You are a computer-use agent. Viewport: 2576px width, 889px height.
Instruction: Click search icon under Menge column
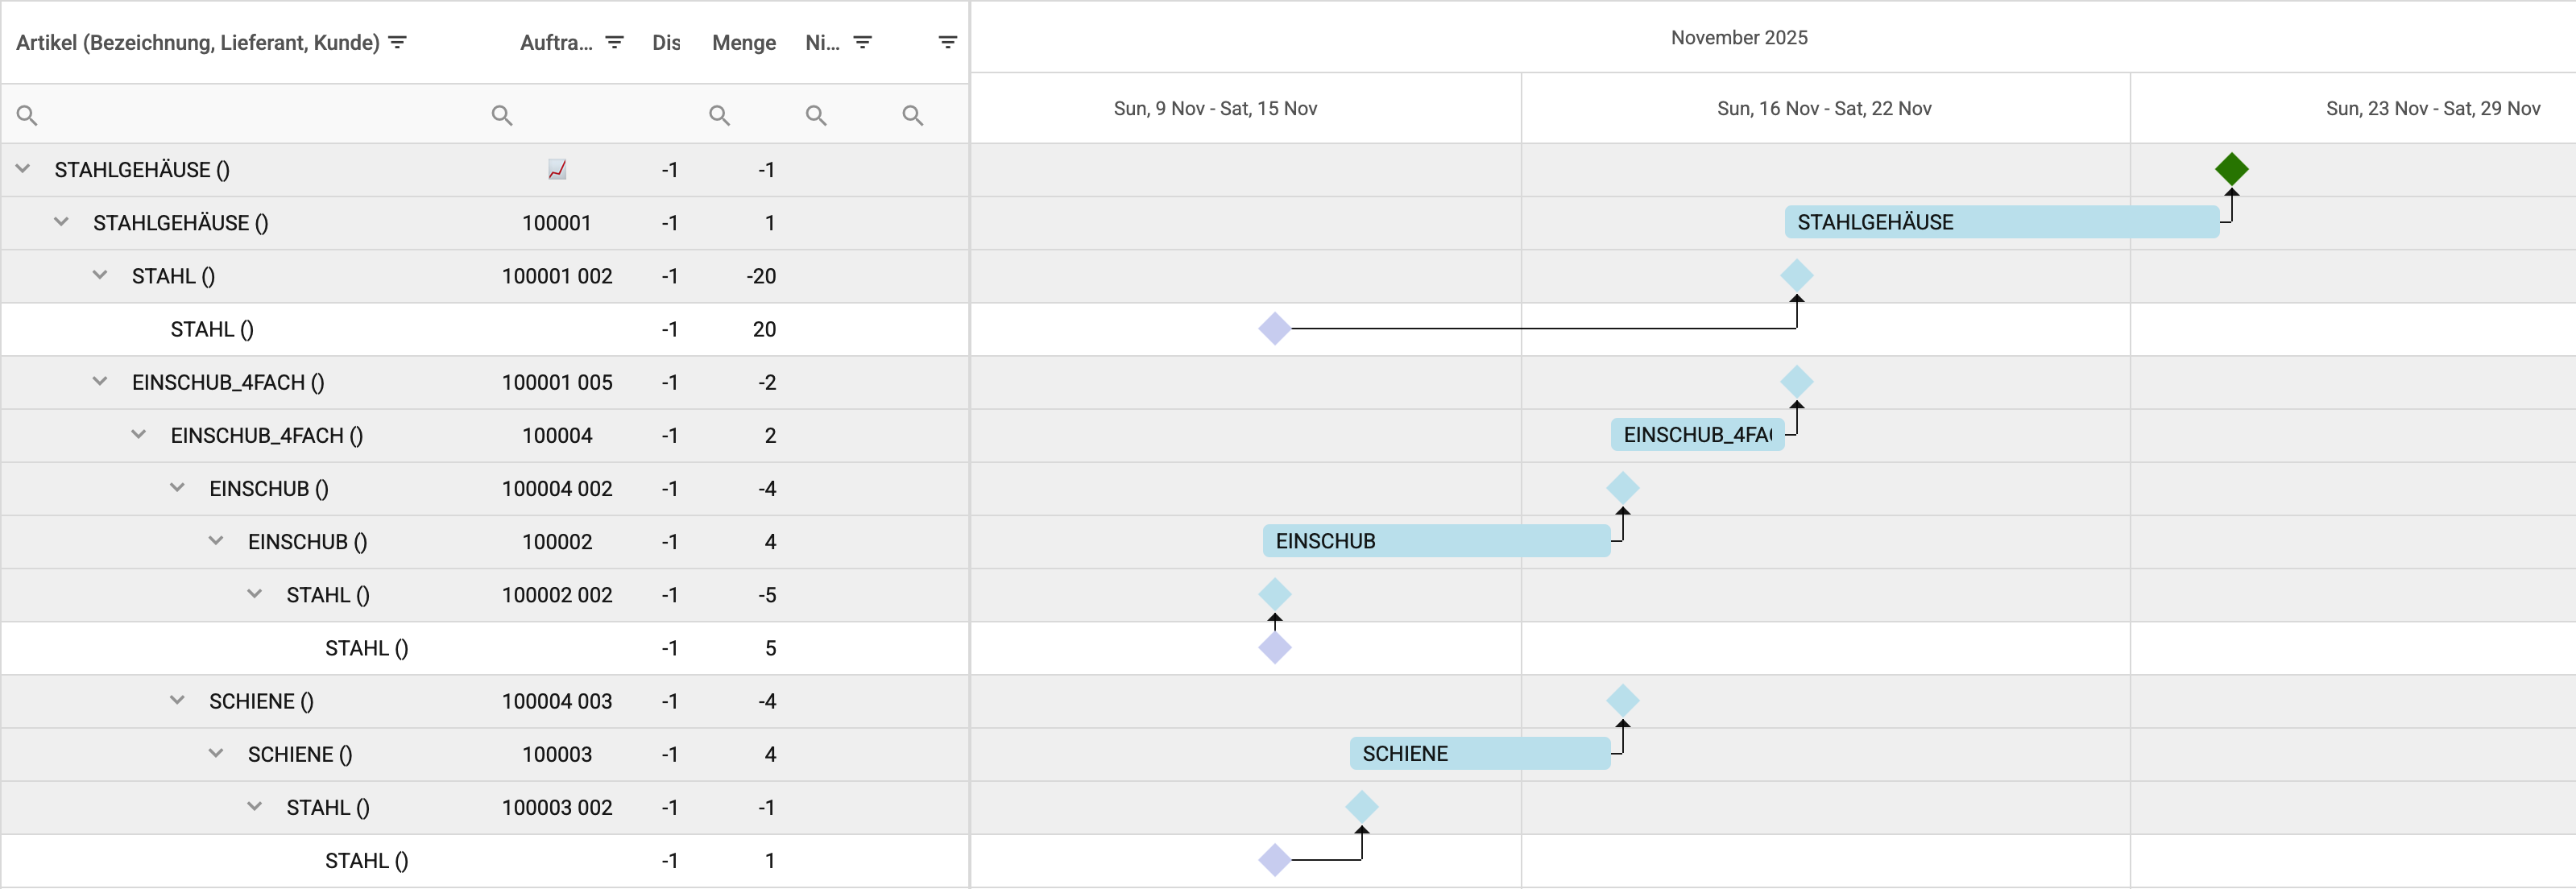pos(719,115)
